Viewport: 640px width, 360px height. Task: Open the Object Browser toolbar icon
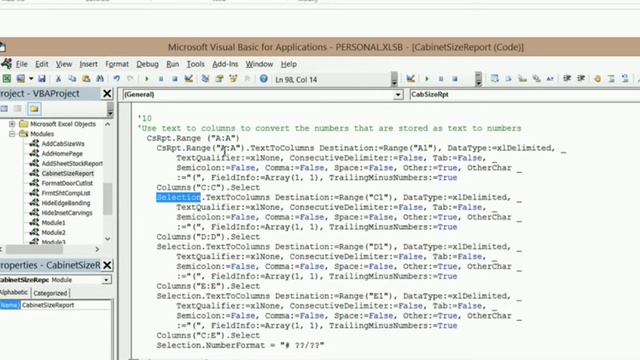click(233, 79)
